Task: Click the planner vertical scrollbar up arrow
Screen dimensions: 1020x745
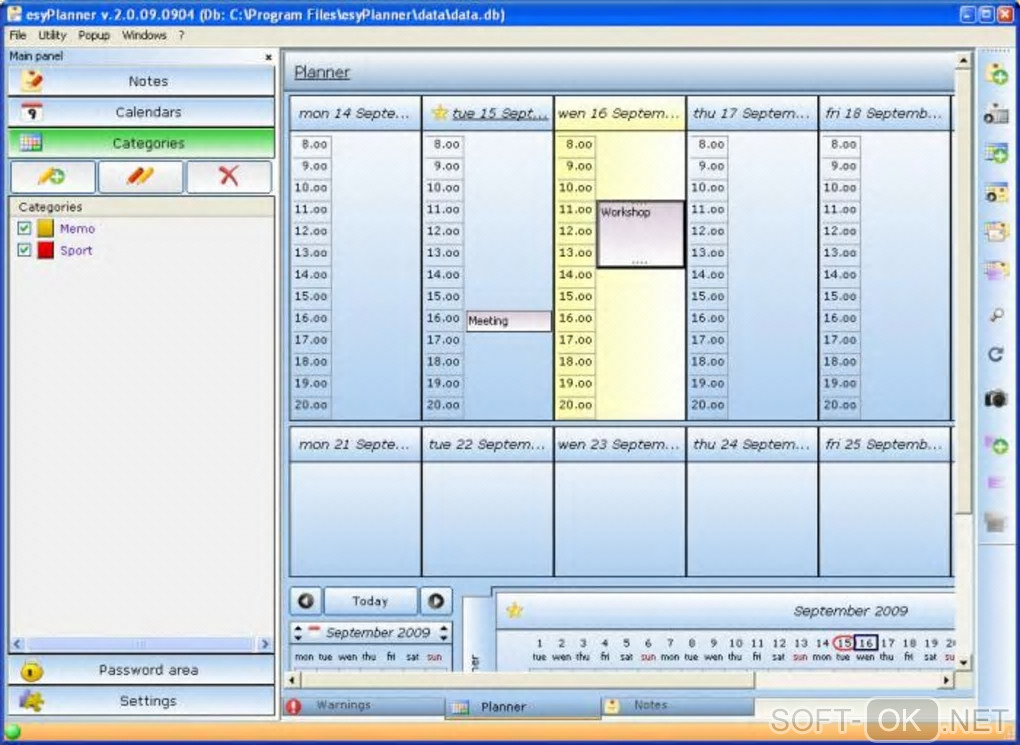Action: point(963,61)
